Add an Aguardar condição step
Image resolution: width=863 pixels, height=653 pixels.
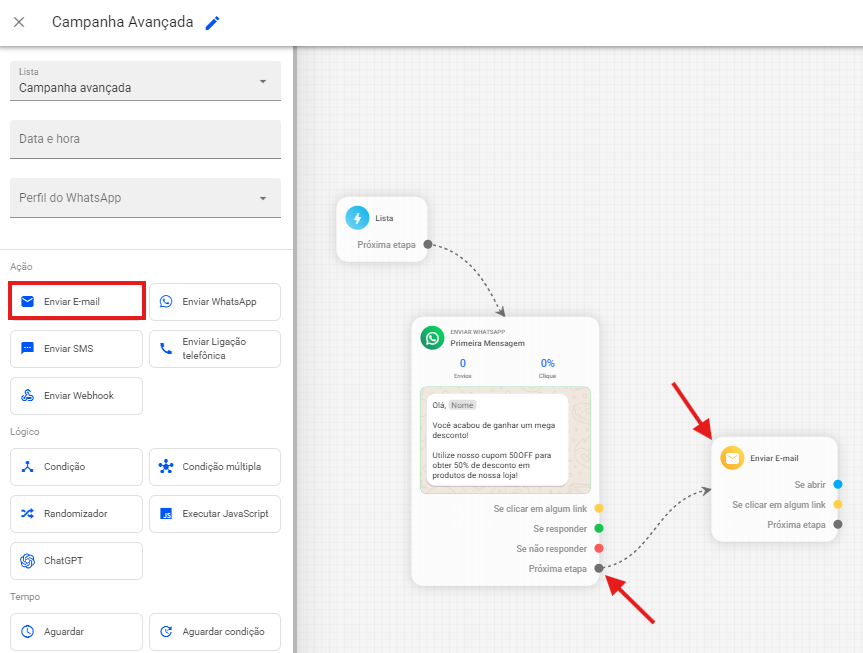click(x=215, y=631)
